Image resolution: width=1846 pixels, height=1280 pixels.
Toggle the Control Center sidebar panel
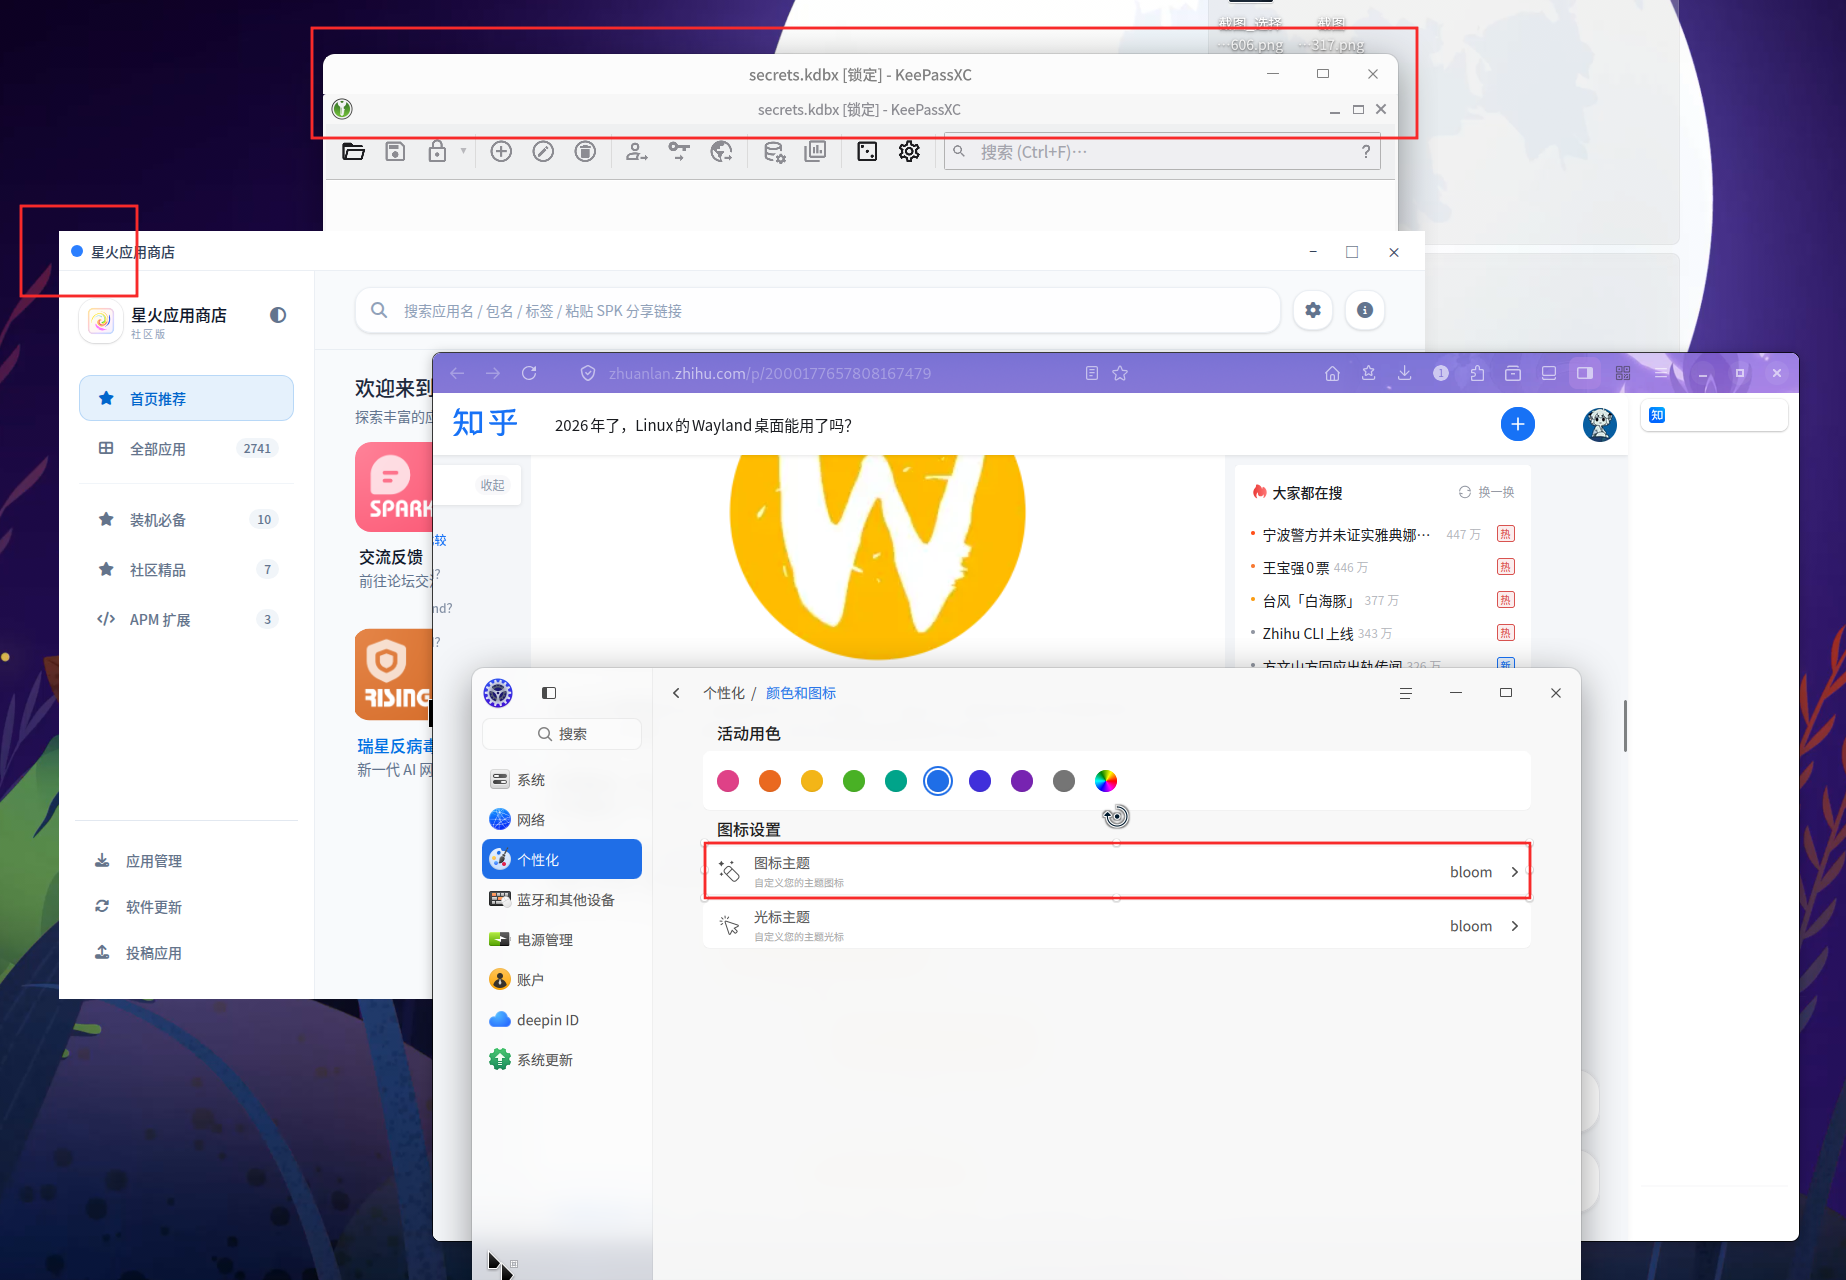point(549,693)
